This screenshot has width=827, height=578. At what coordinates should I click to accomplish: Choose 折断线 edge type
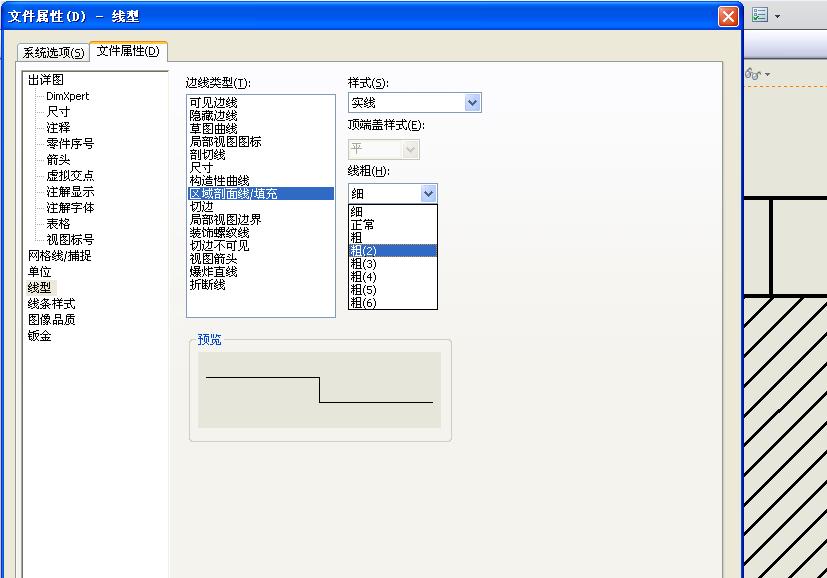coord(261,285)
